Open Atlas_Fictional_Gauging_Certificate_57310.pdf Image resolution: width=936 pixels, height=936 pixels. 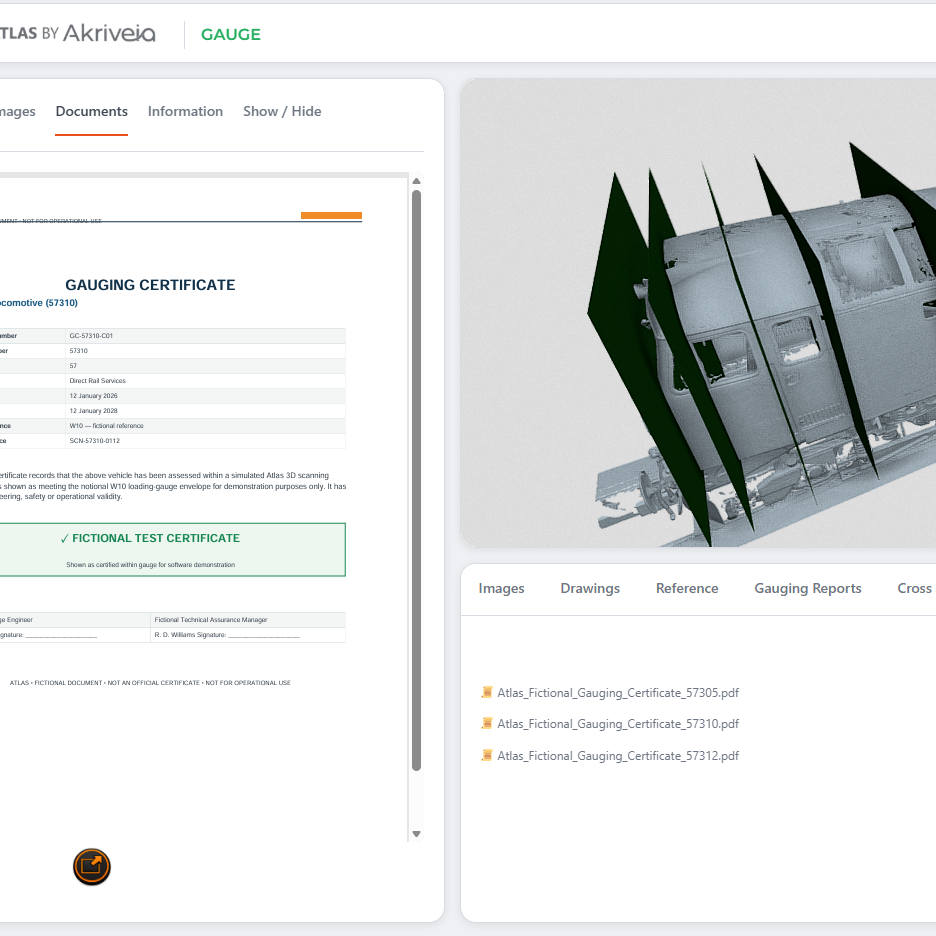(618, 724)
